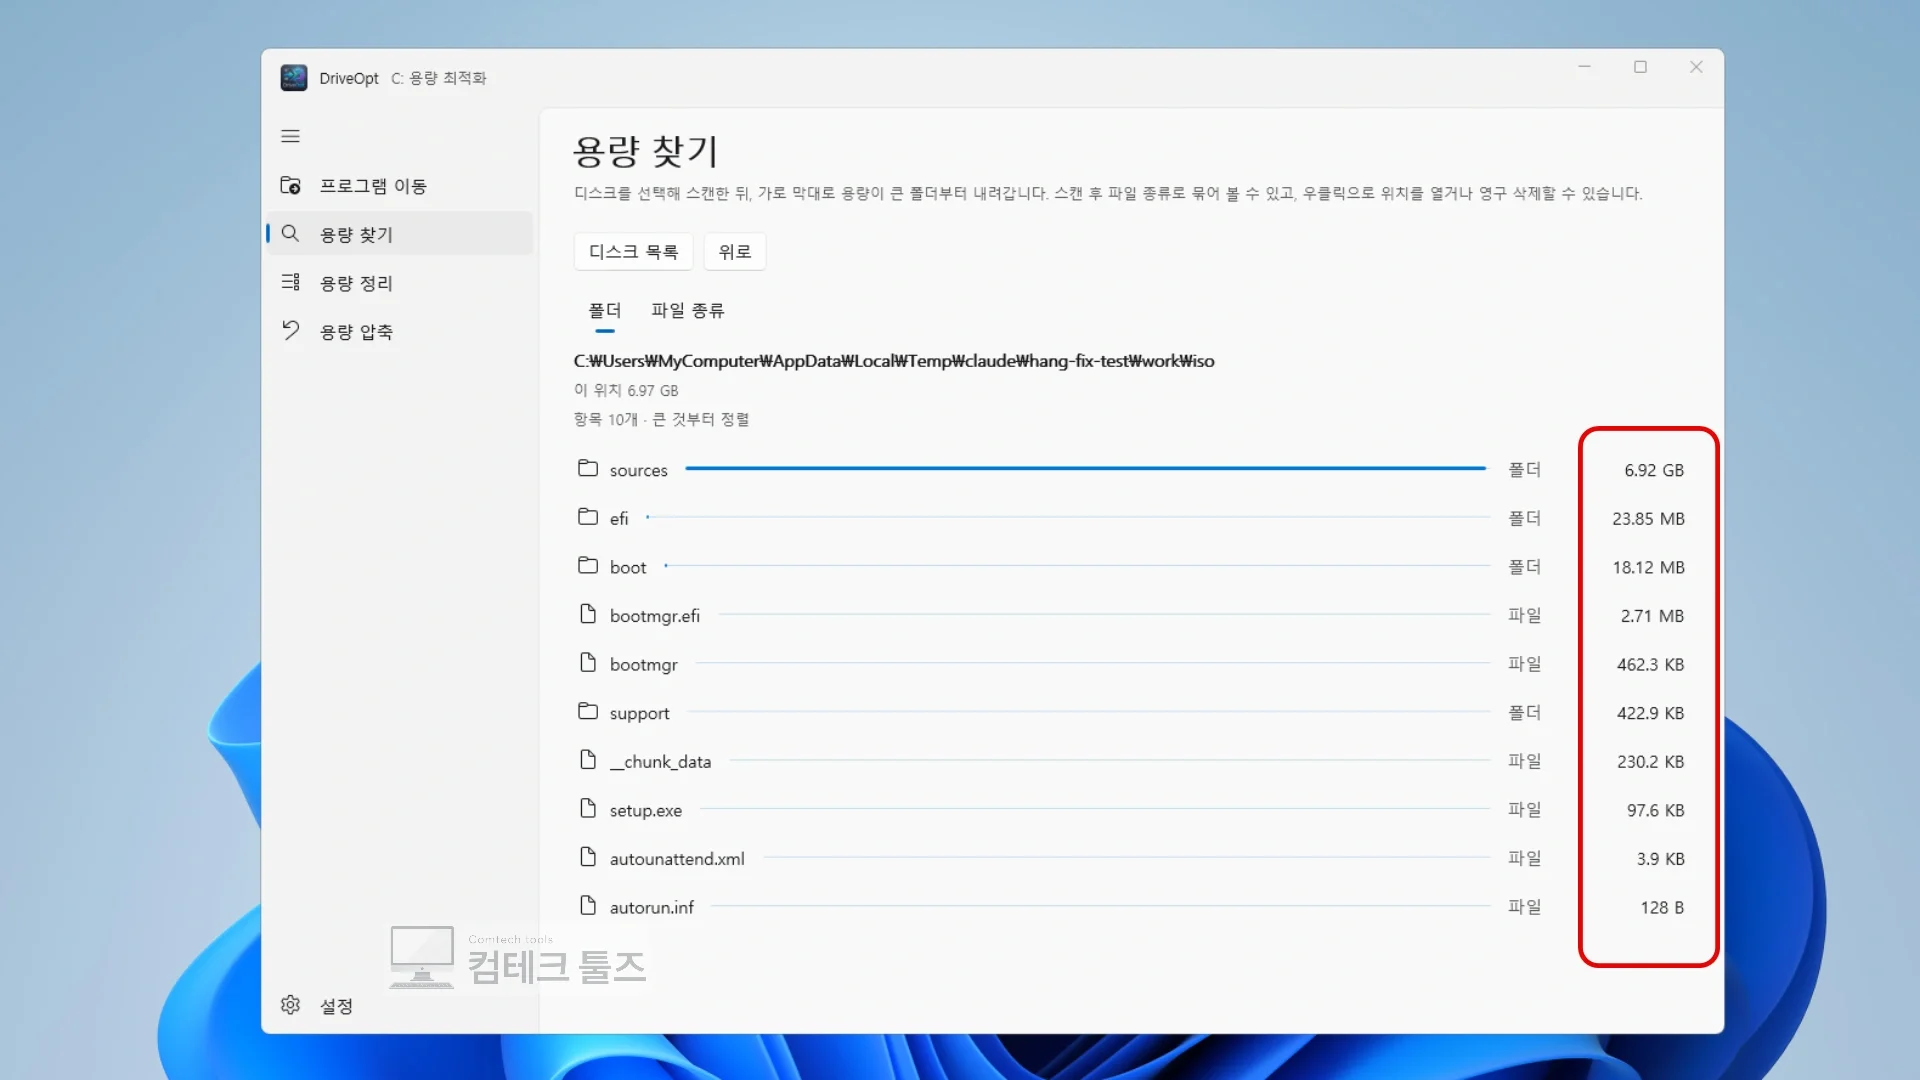
Task: Maximize the DriveOpt window
Action: (x=1640, y=67)
